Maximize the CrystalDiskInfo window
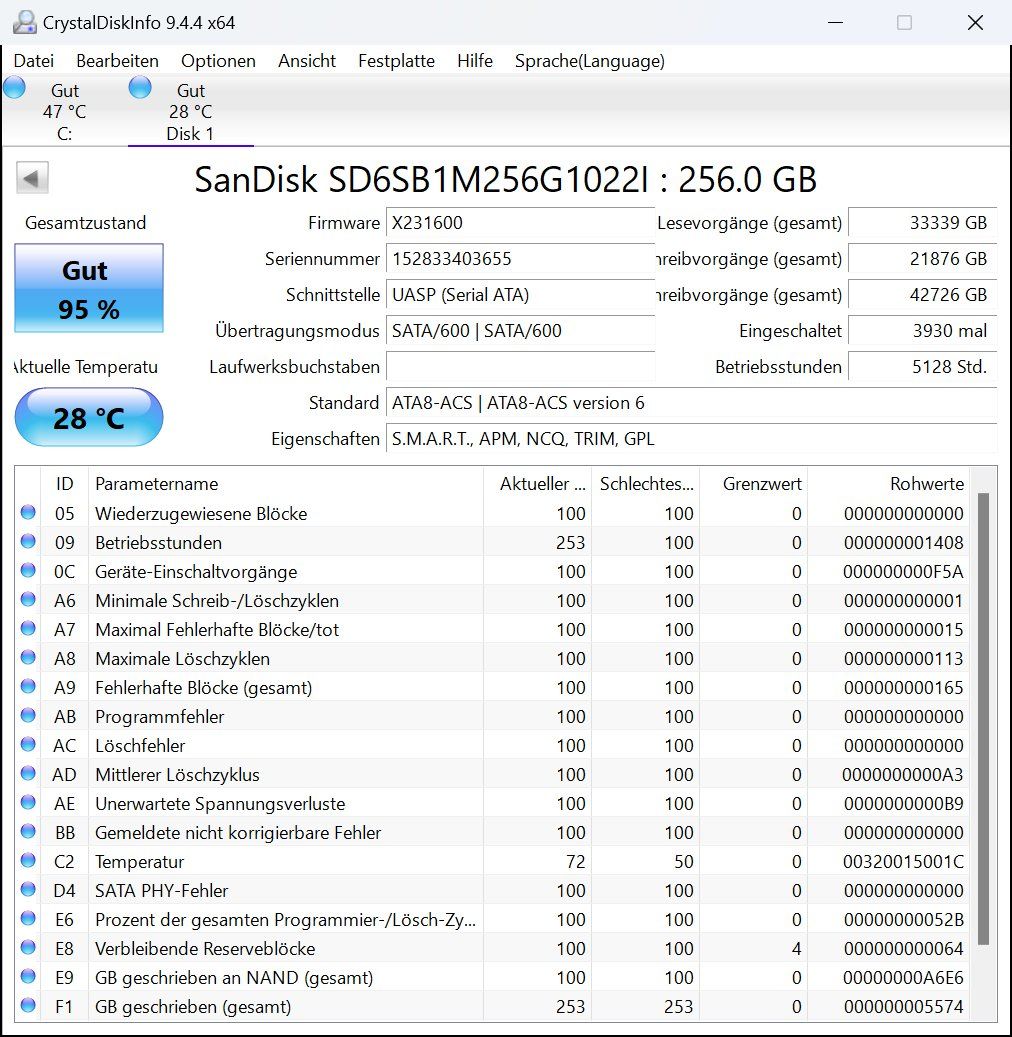The width and height of the screenshot is (1012, 1037). click(x=904, y=22)
